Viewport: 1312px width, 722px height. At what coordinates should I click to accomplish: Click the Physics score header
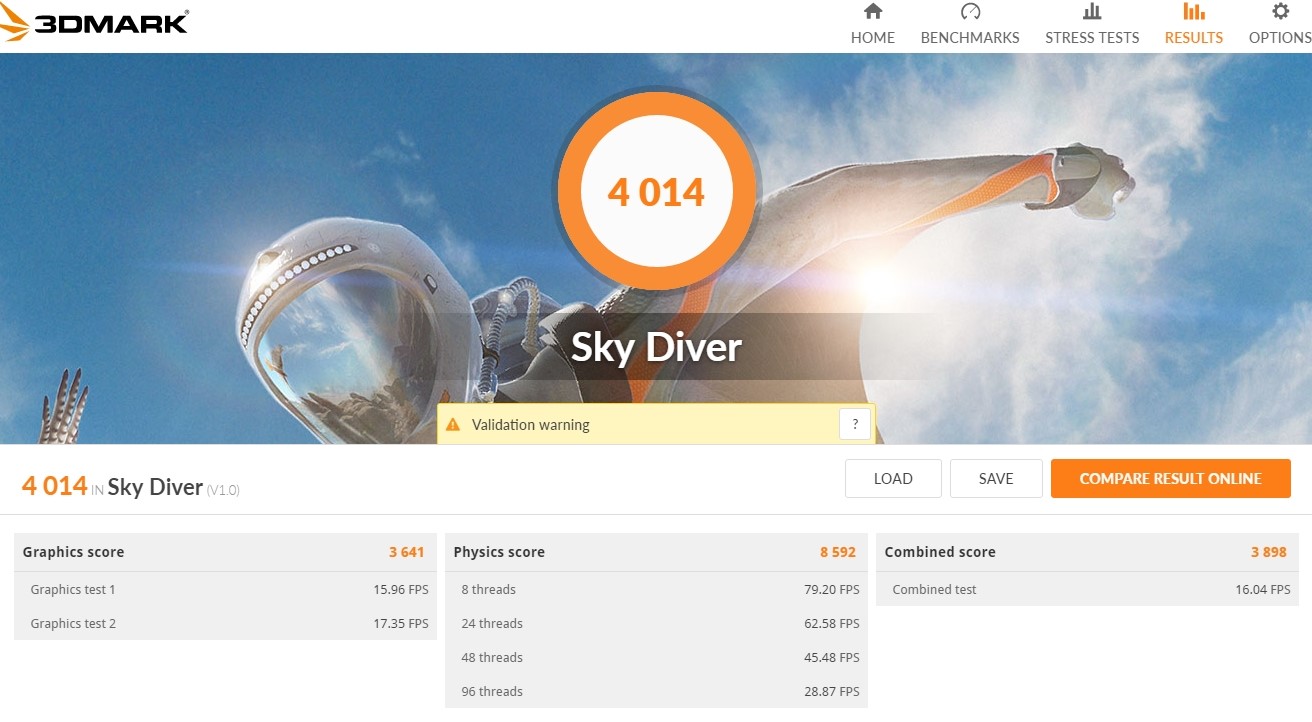[656, 552]
